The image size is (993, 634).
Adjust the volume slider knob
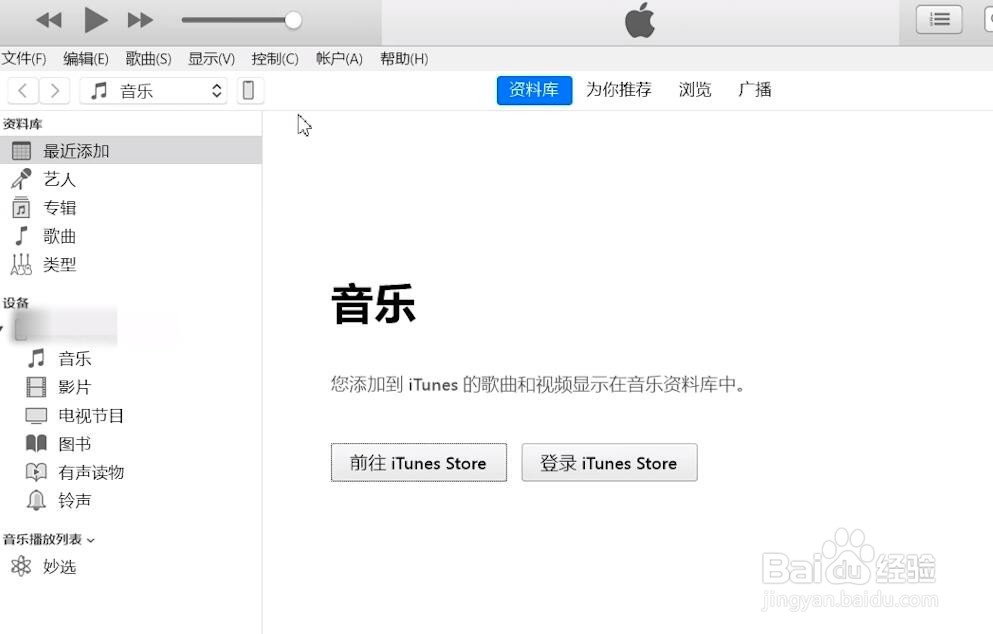pyautogui.click(x=293, y=20)
